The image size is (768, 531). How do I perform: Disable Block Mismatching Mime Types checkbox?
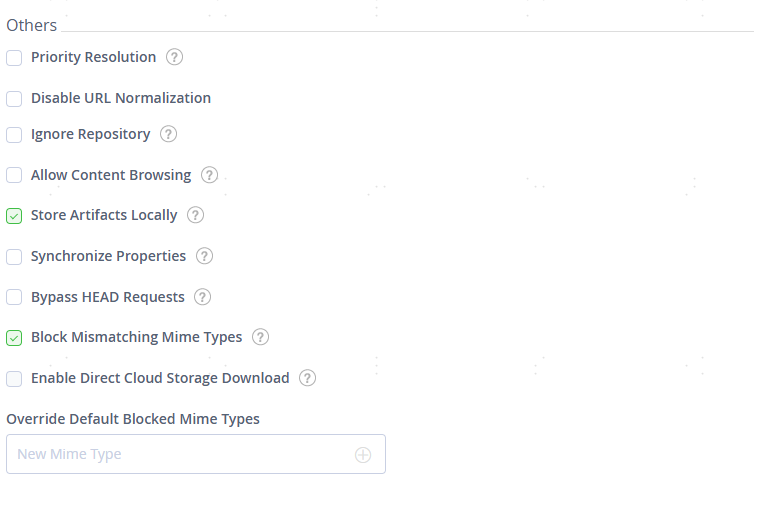coord(14,338)
